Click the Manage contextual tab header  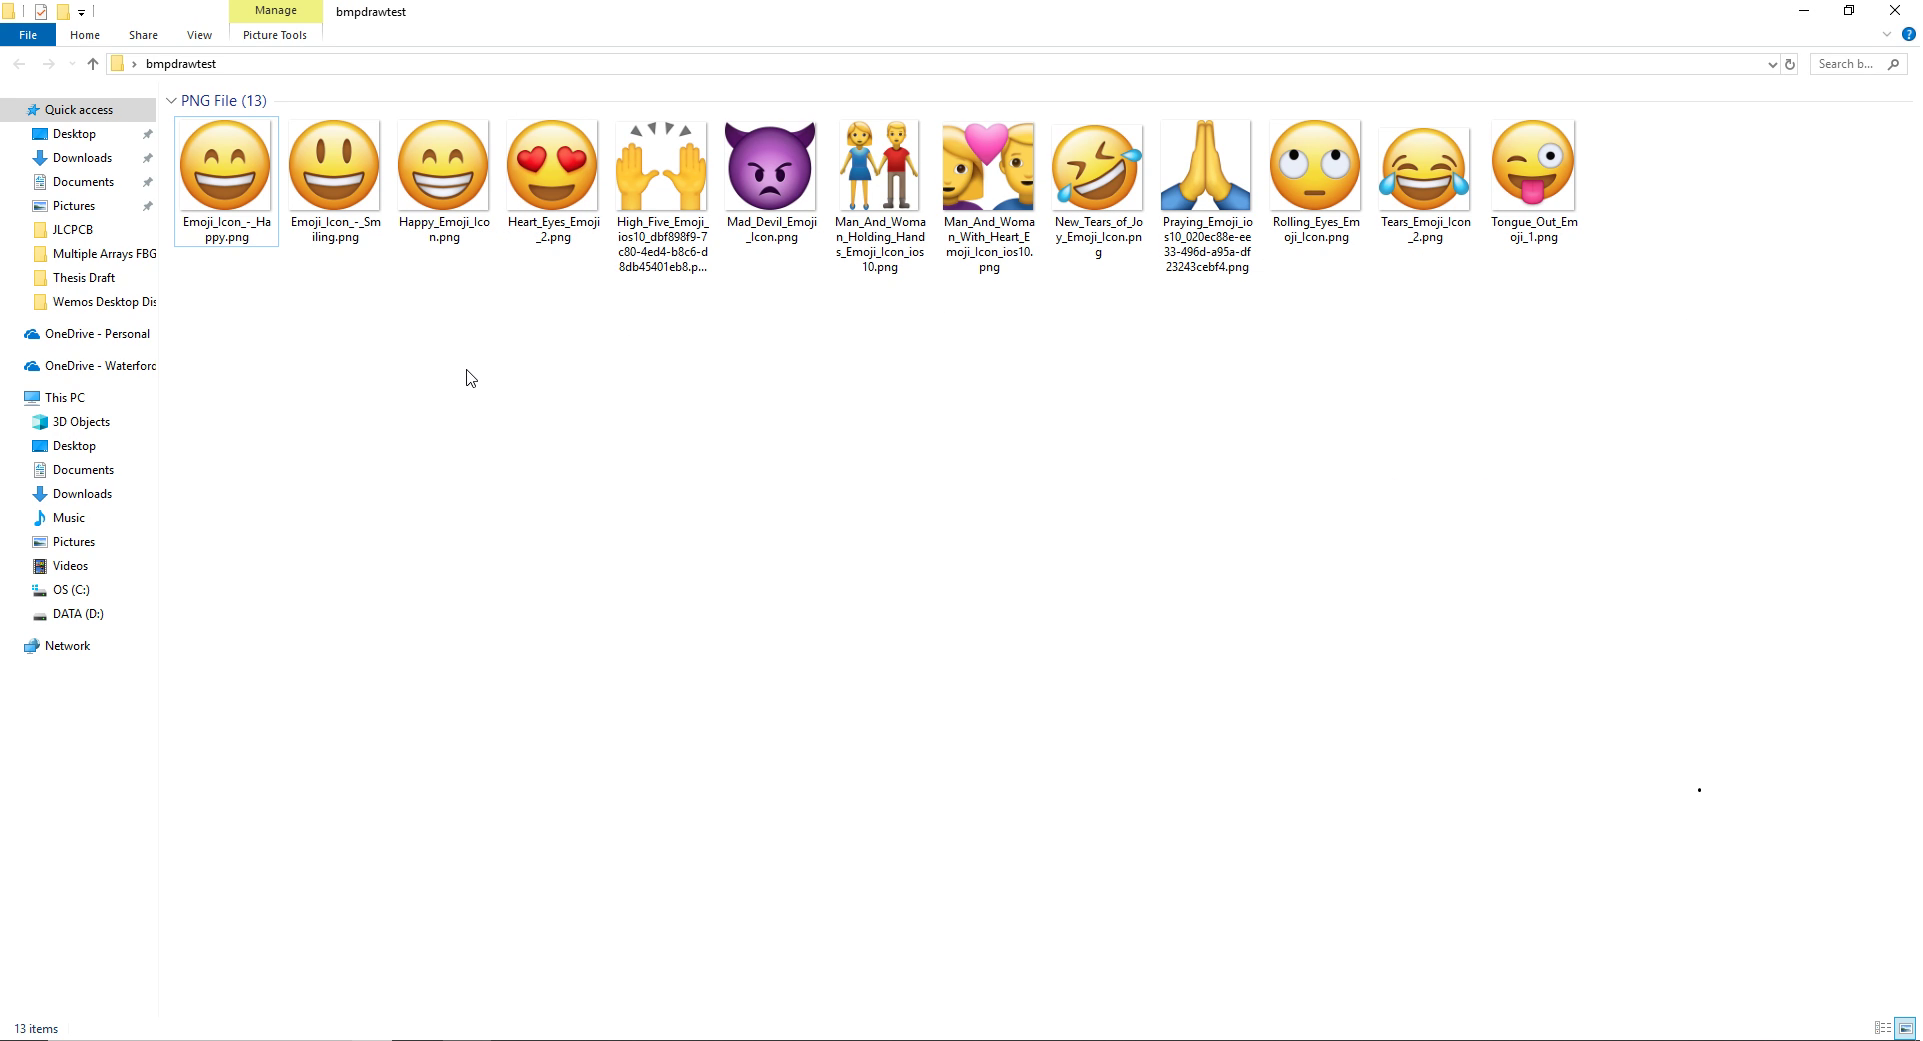[275, 11]
